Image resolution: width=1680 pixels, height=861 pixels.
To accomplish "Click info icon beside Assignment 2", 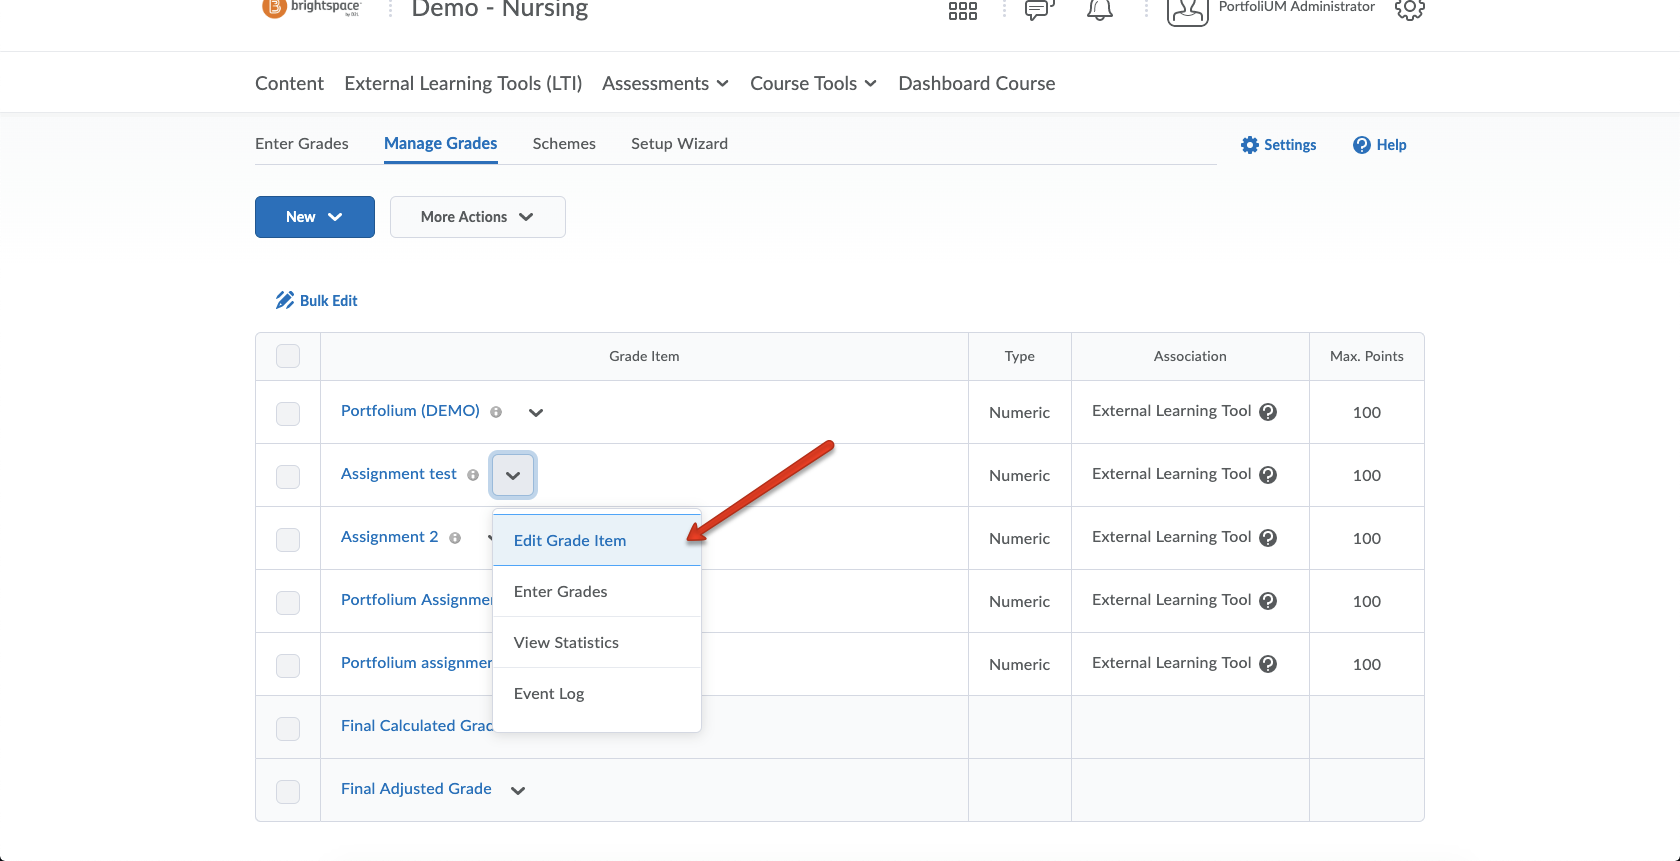I will tap(455, 538).
